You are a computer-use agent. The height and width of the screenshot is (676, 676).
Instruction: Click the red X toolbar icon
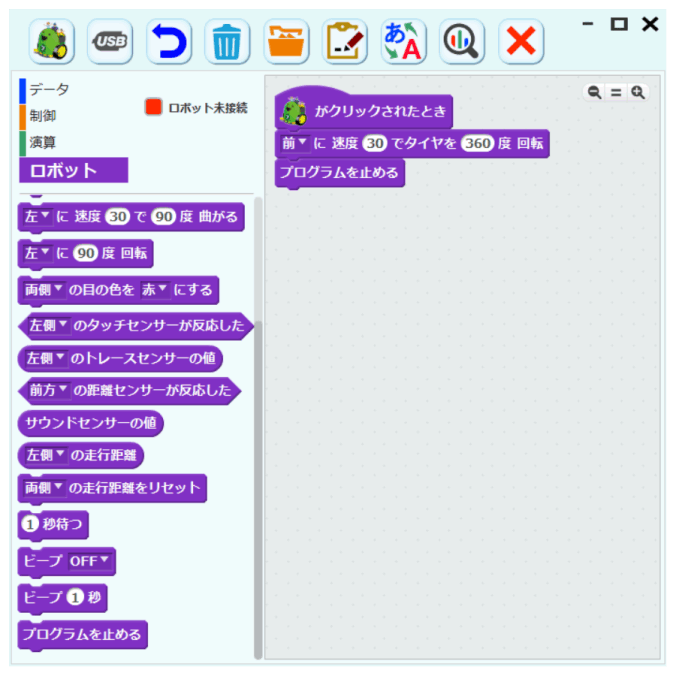tap(521, 41)
